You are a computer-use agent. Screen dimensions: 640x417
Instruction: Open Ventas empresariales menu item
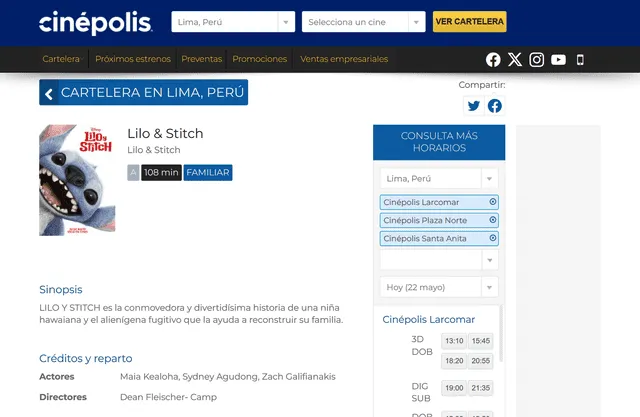pyautogui.click(x=344, y=59)
